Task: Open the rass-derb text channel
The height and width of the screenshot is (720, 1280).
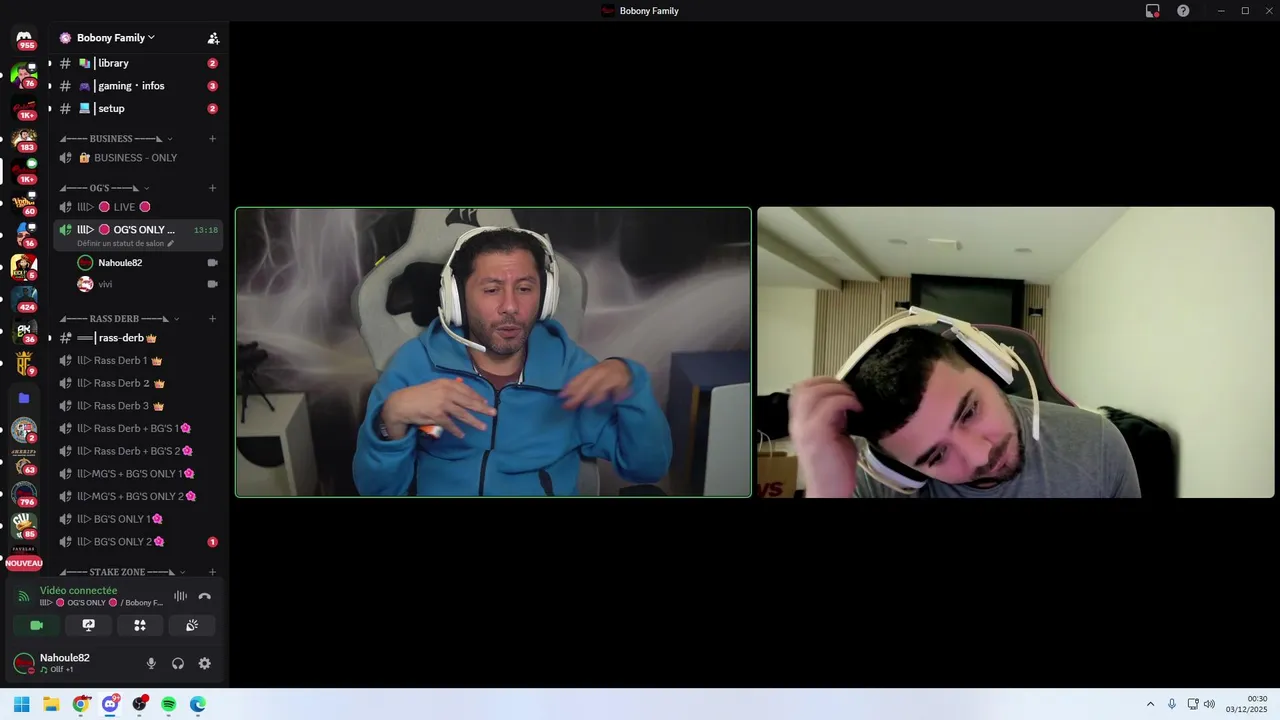Action: click(x=138, y=338)
